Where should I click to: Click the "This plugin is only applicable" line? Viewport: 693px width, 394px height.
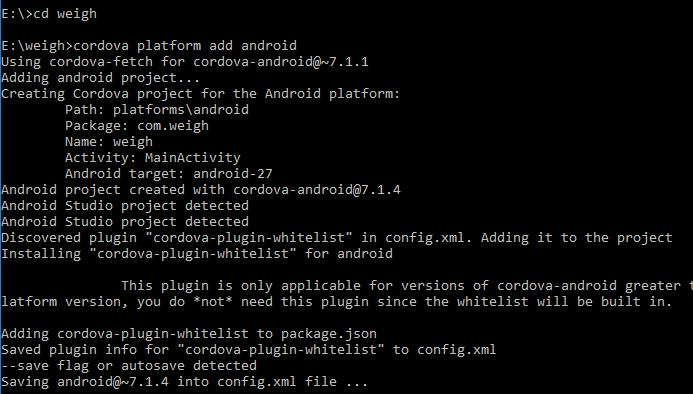point(407,286)
